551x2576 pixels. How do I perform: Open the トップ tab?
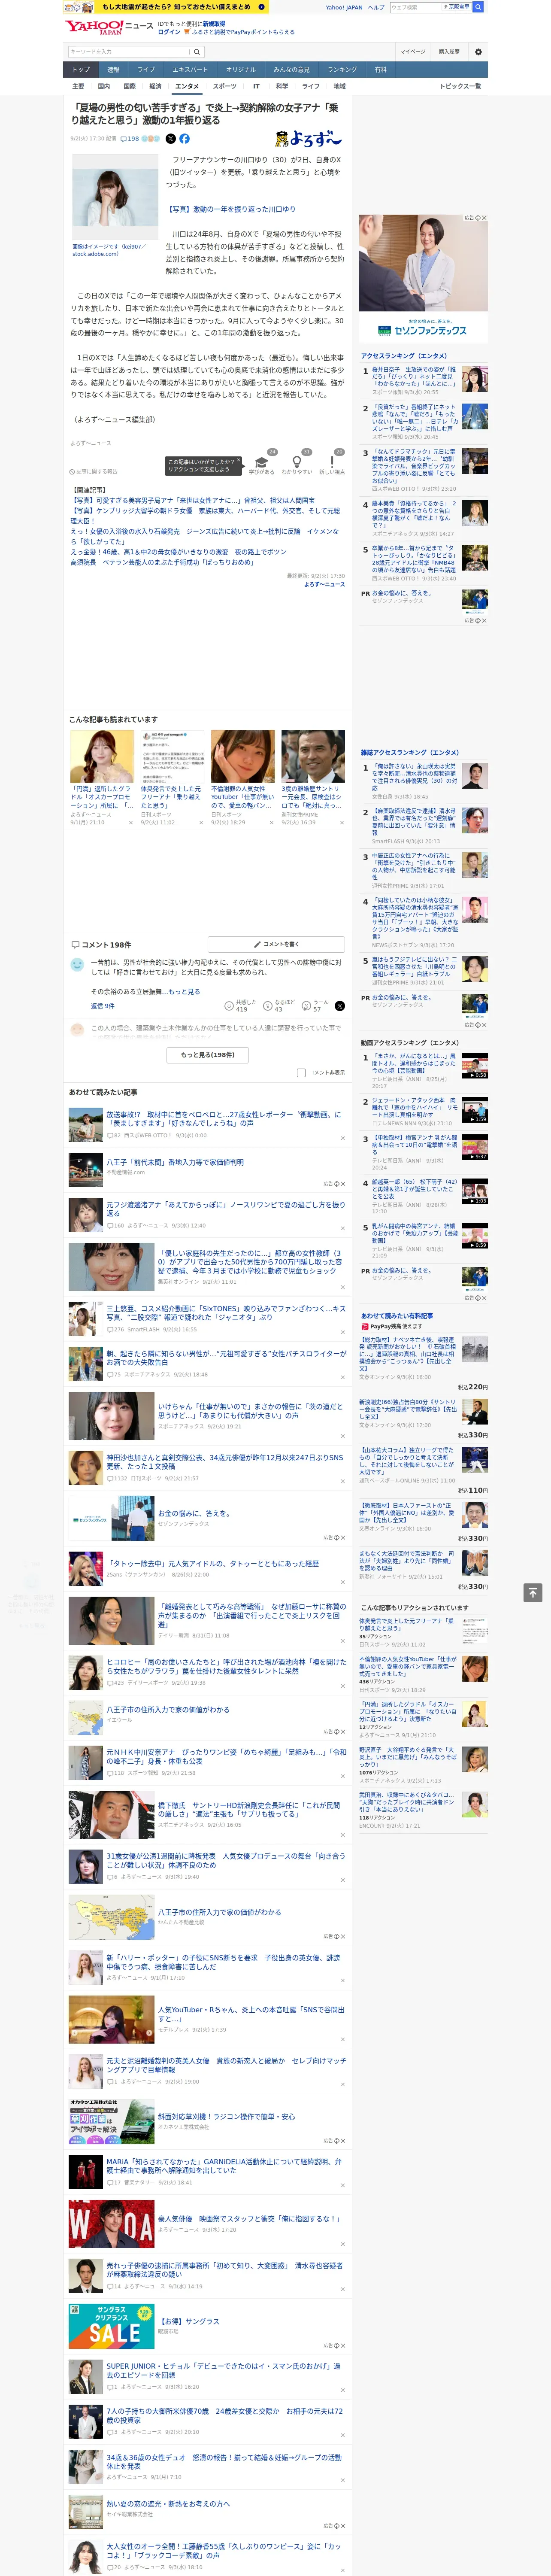point(81,70)
